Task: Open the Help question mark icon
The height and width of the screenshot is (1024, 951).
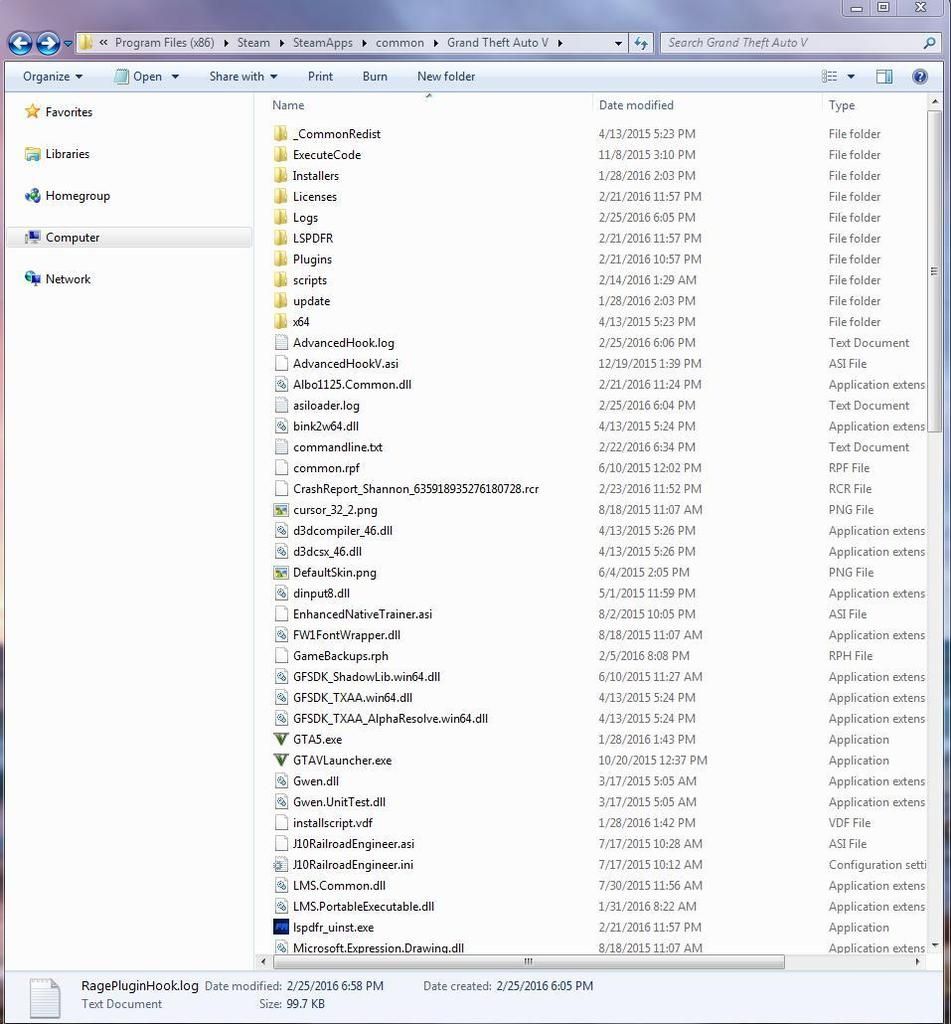Action: (919, 76)
